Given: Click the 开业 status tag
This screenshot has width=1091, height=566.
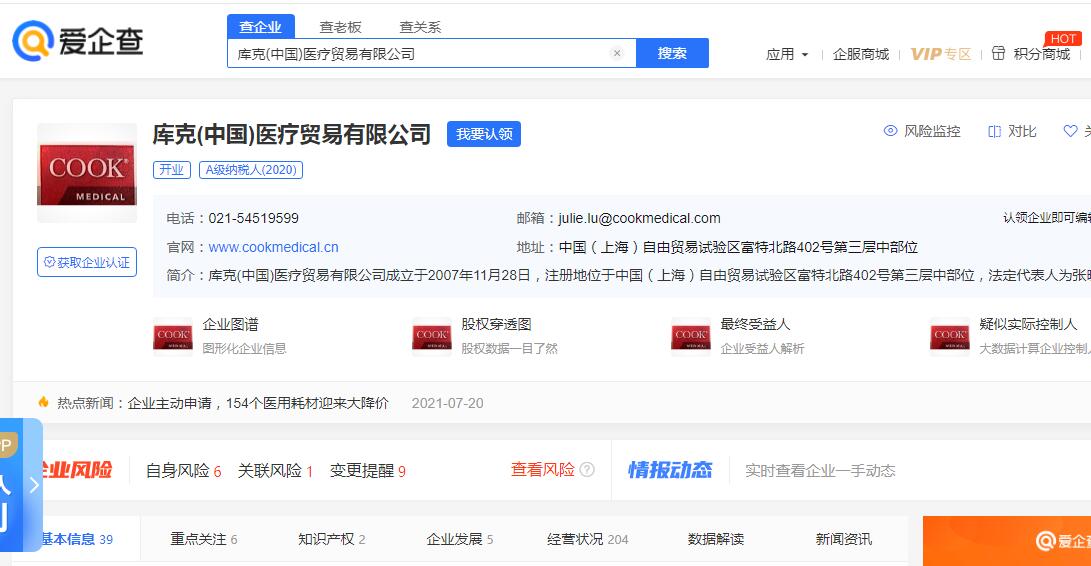Looking at the screenshot, I should click(x=172, y=170).
